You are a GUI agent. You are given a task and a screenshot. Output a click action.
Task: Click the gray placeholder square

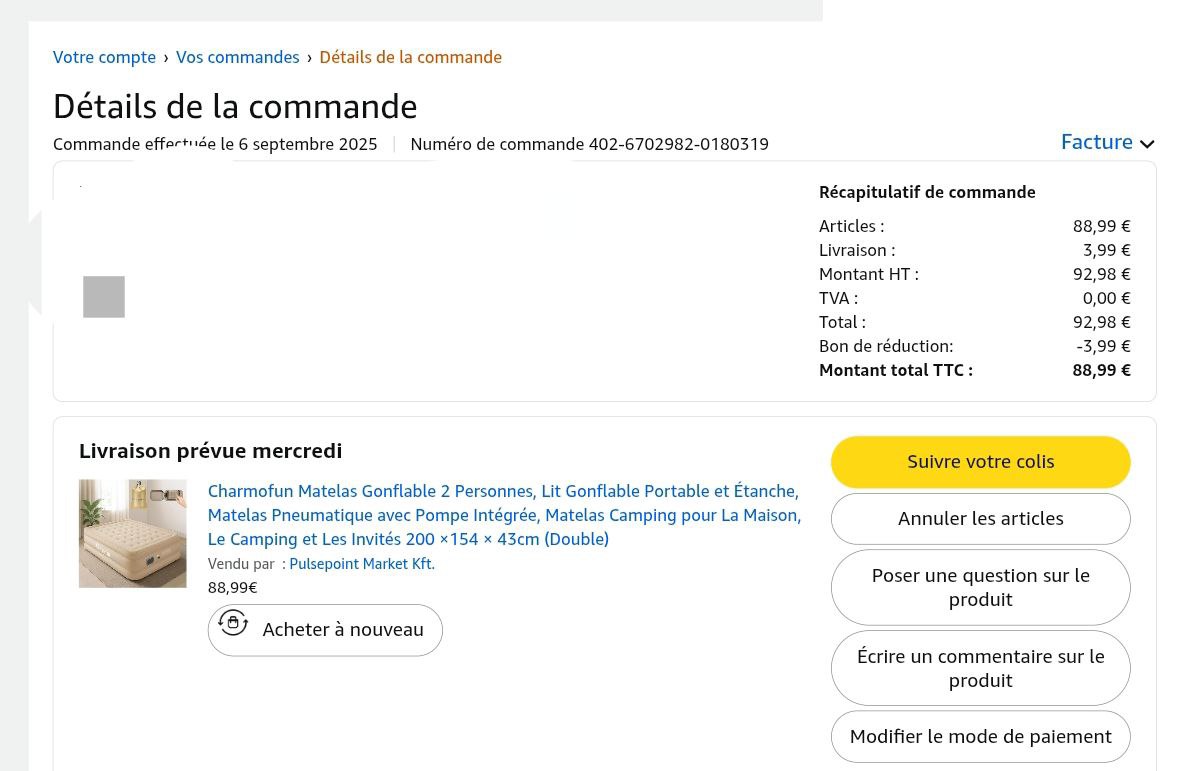(104, 297)
